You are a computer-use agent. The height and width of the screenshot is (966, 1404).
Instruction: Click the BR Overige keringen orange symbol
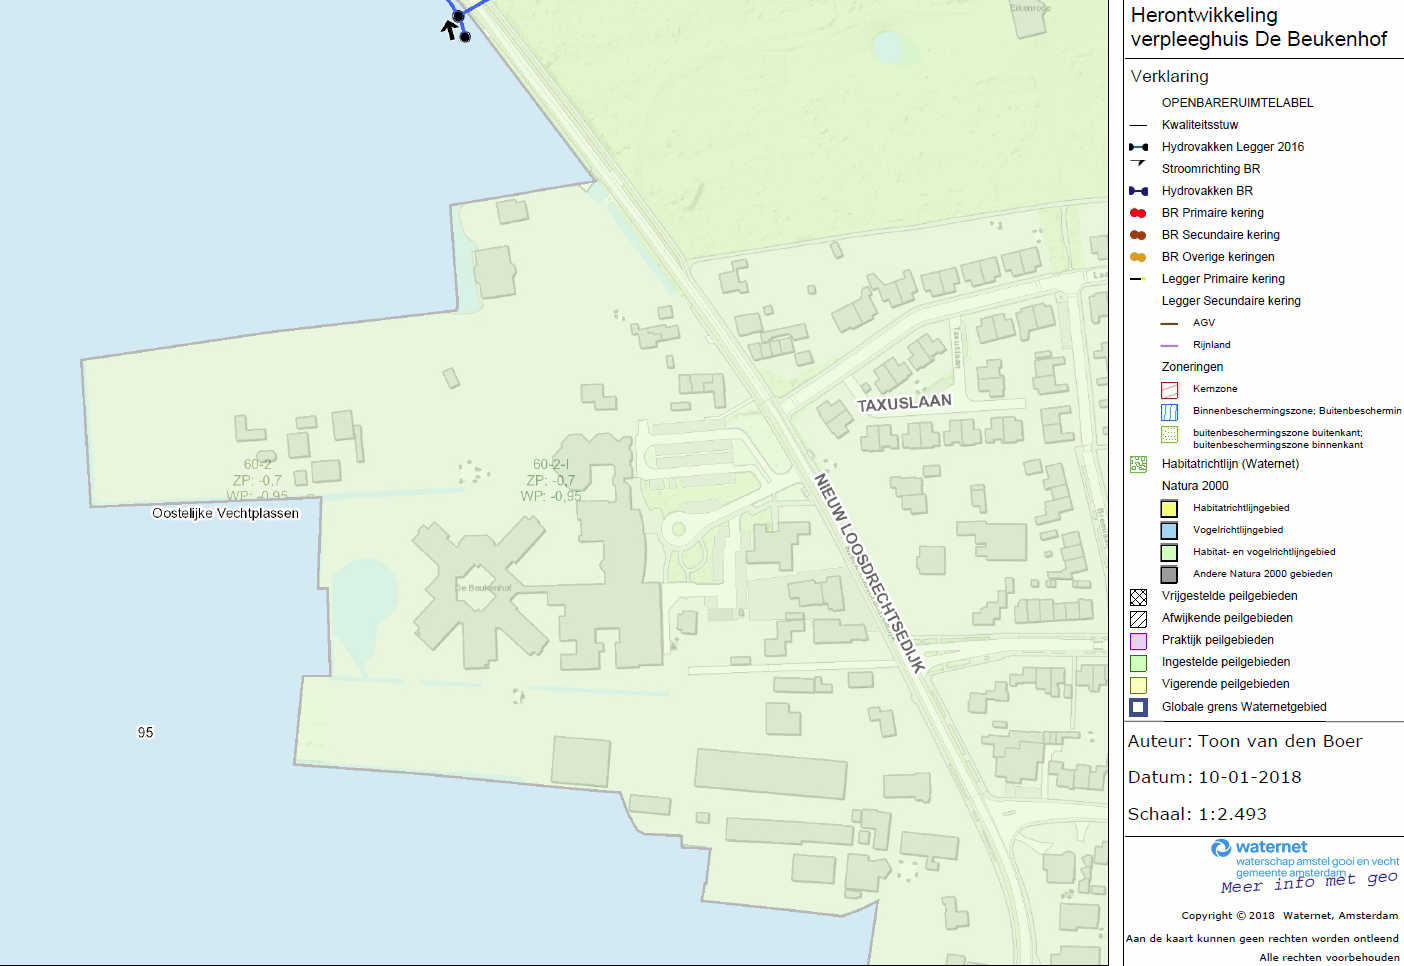[1138, 257]
